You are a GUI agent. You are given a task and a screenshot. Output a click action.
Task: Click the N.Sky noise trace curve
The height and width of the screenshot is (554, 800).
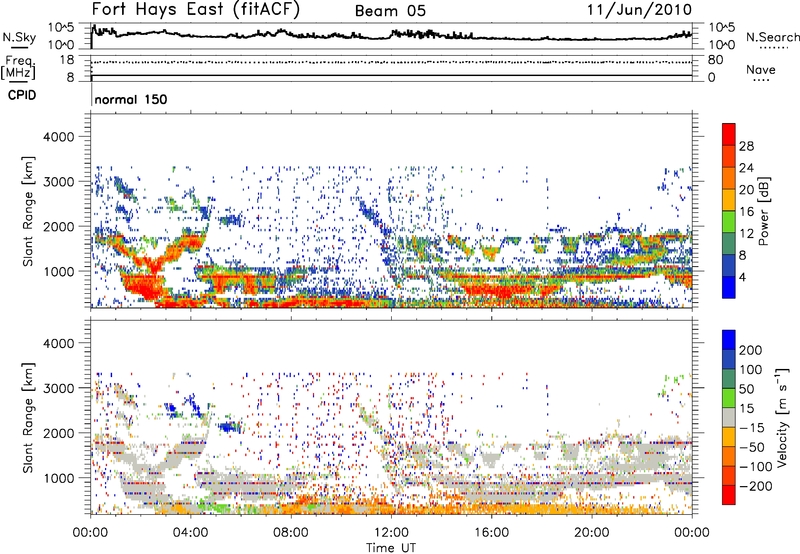pyautogui.click(x=391, y=35)
